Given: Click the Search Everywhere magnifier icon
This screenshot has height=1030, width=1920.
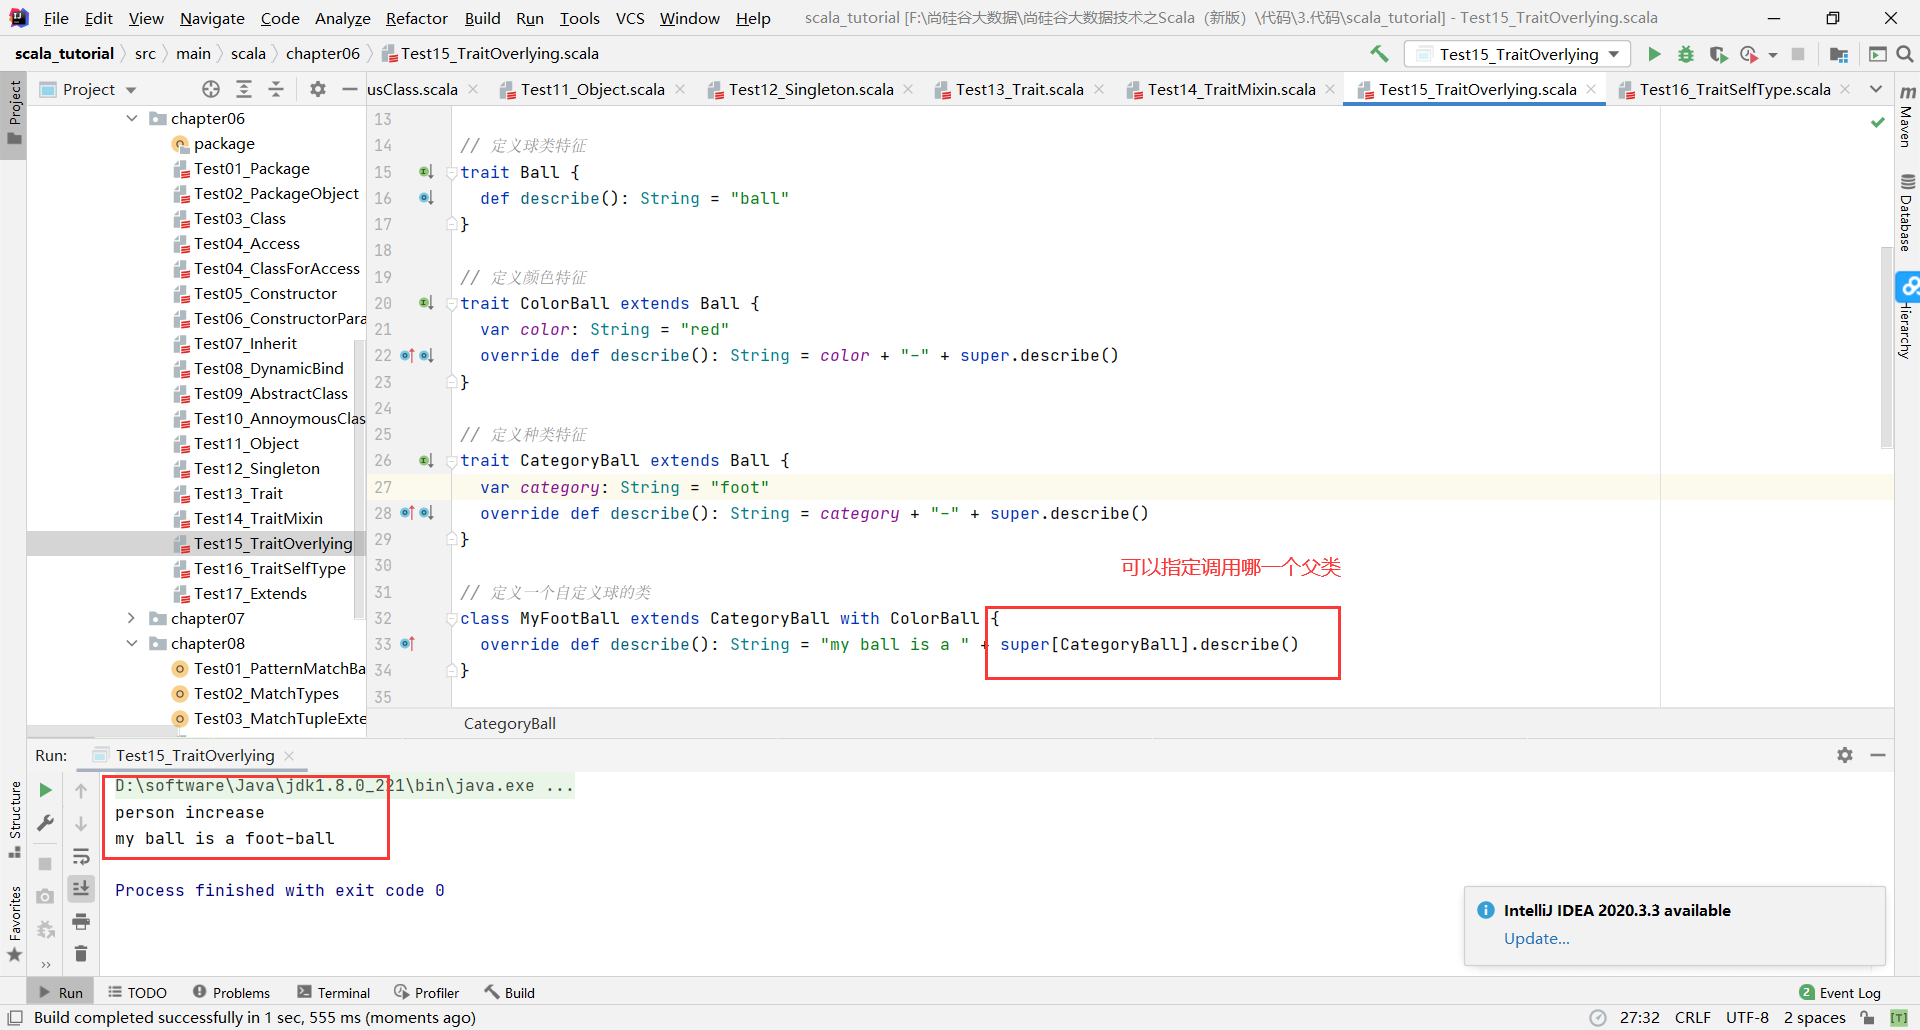Looking at the screenshot, I should [x=1905, y=54].
